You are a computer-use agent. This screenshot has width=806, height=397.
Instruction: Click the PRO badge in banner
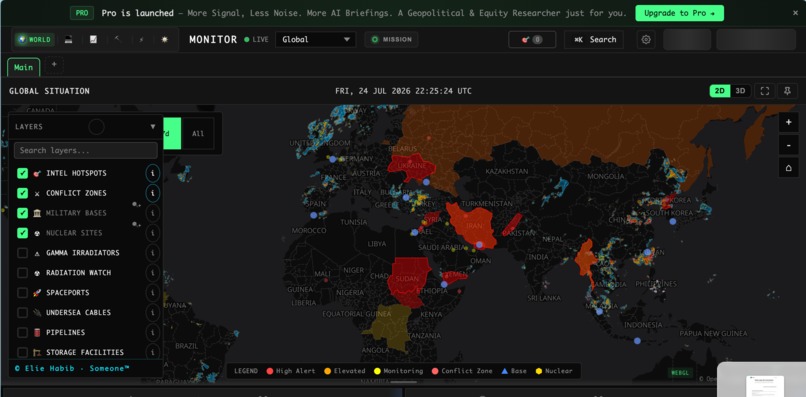tap(82, 13)
